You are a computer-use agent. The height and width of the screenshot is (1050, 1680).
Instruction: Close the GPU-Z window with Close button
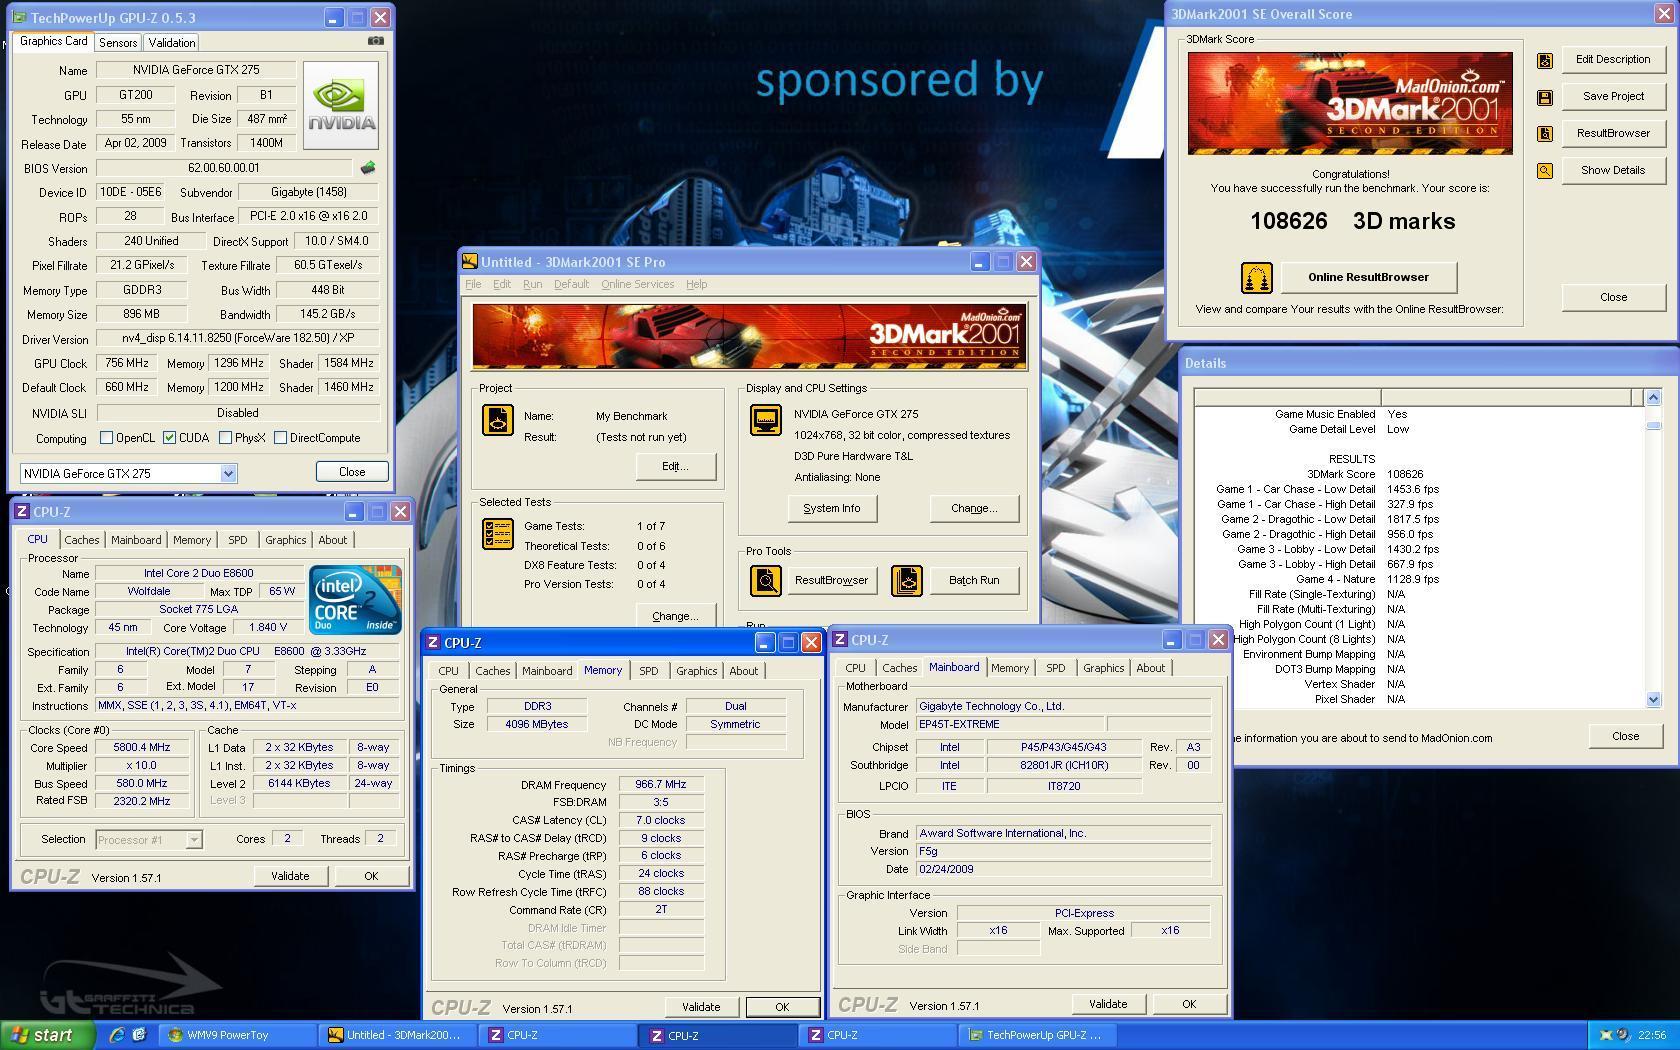[x=352, y=472]
